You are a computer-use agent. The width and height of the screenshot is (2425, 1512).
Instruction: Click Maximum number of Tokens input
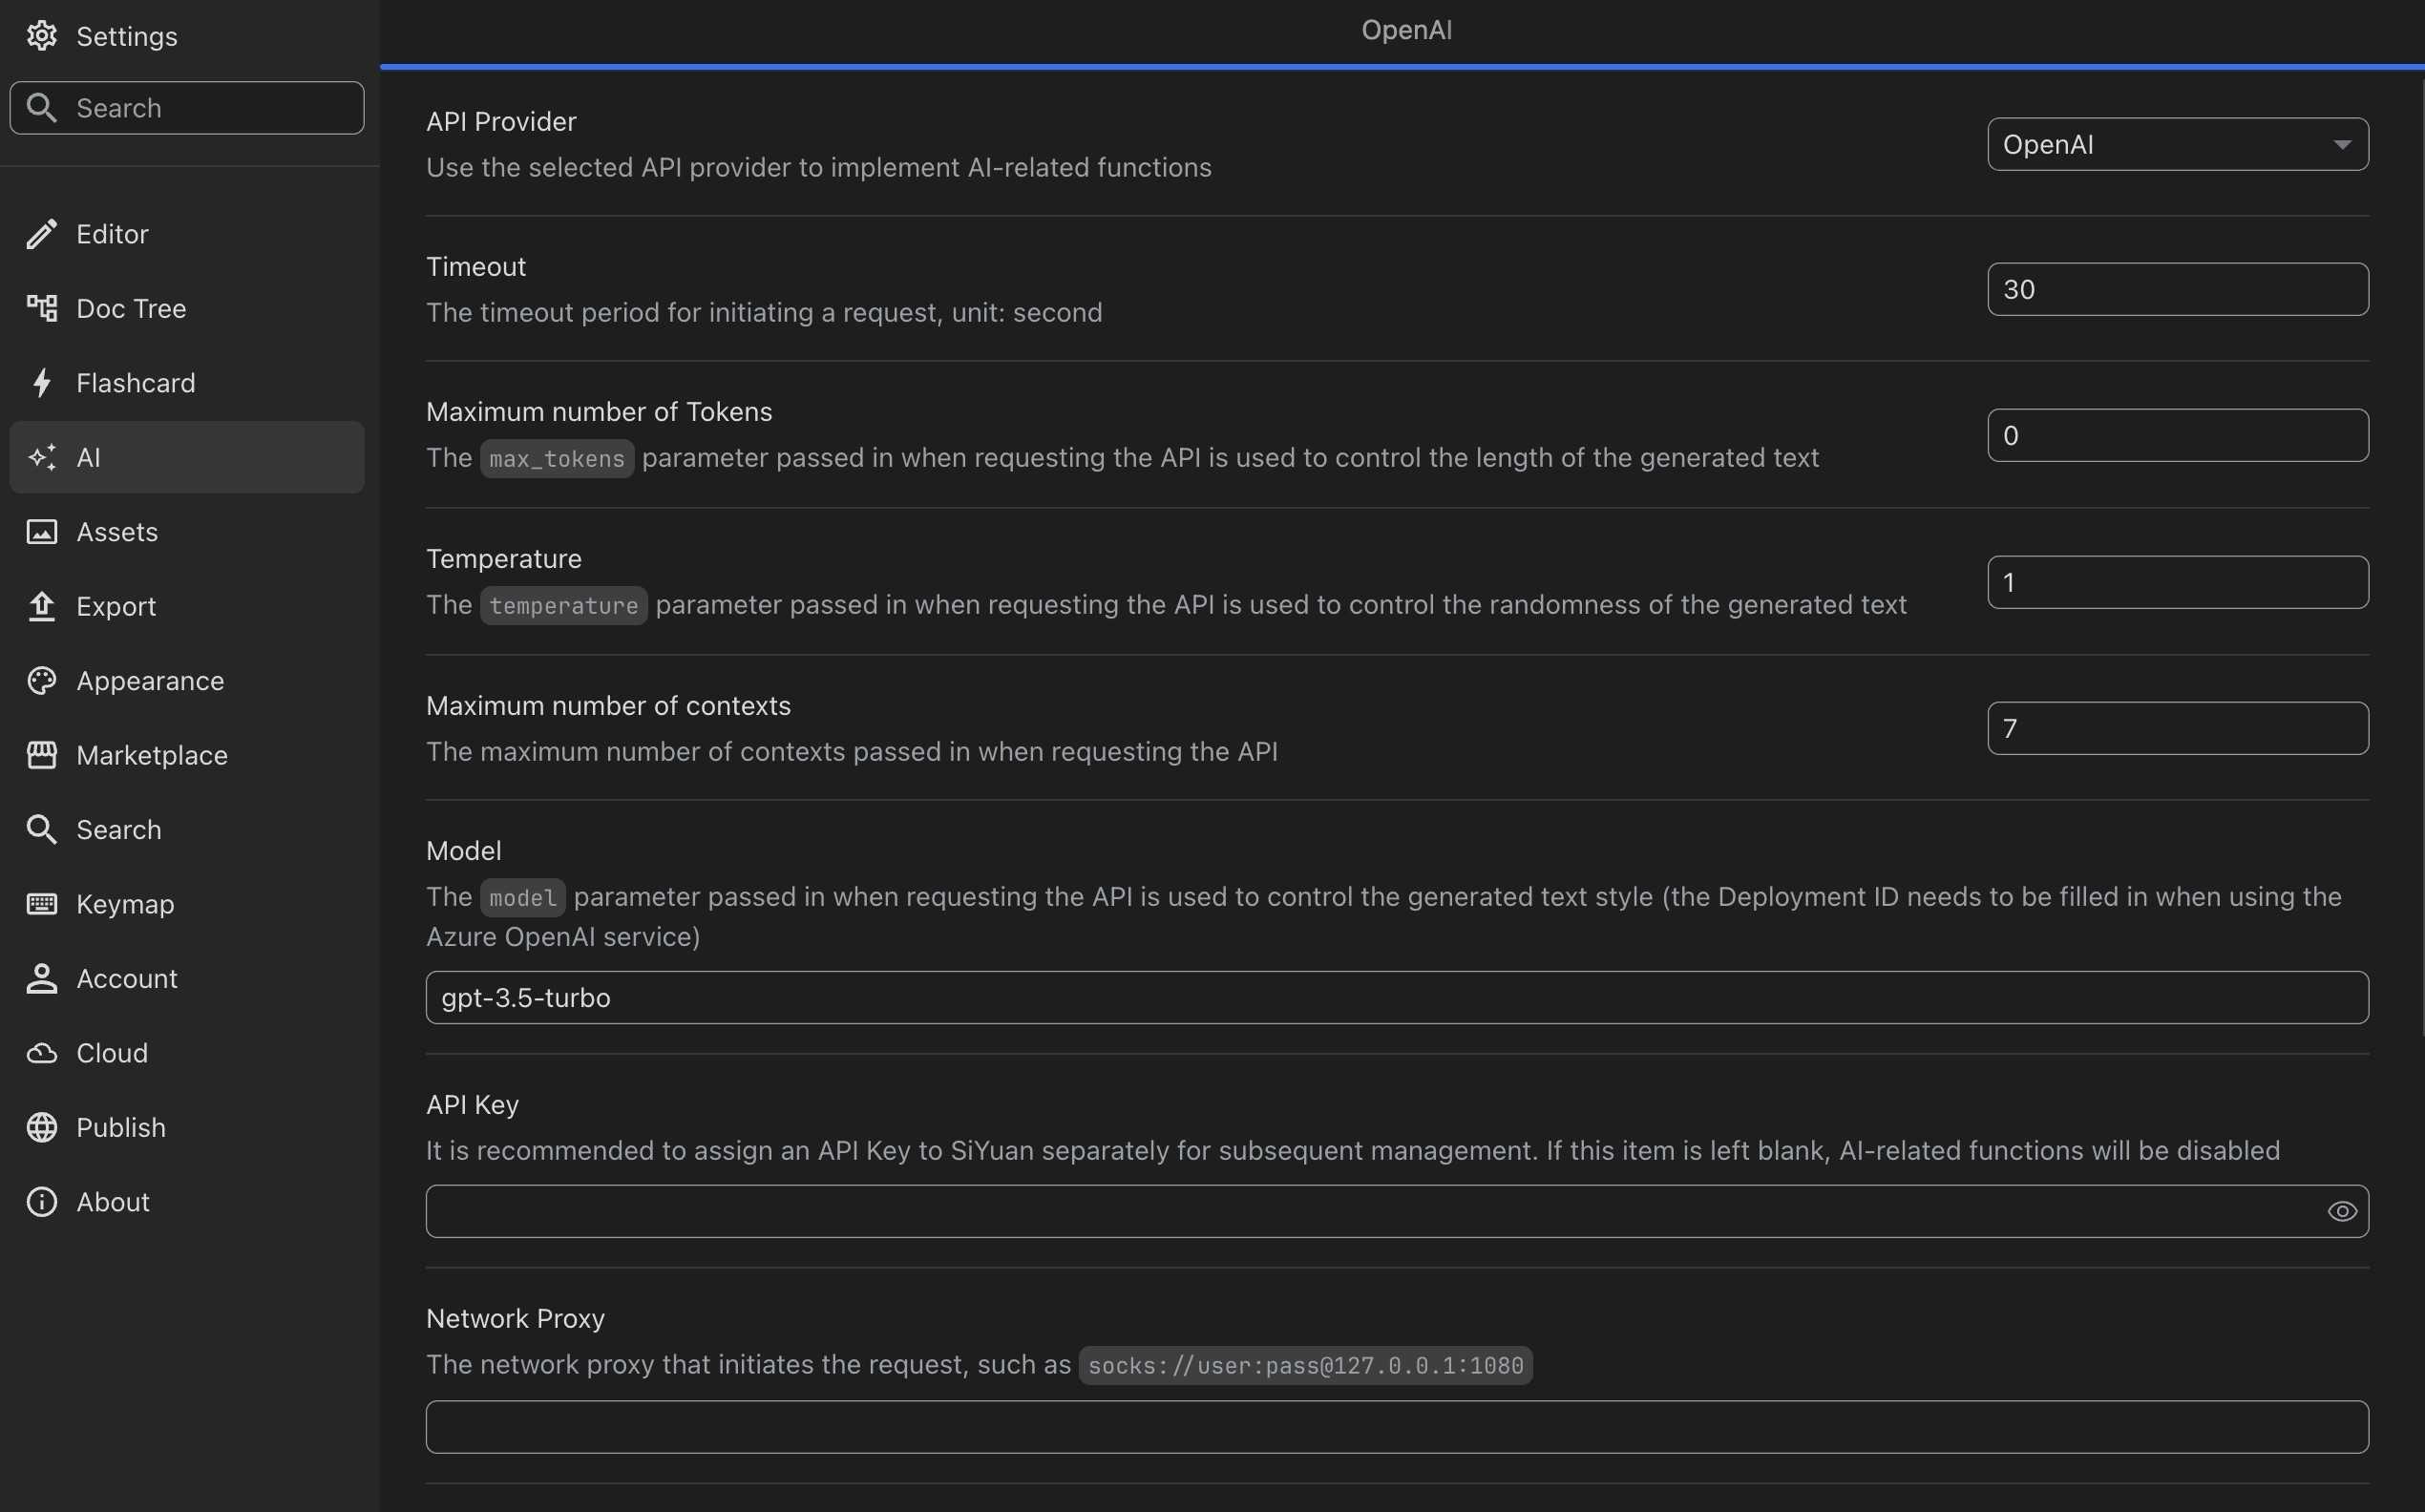click(x=2177, y=435)
